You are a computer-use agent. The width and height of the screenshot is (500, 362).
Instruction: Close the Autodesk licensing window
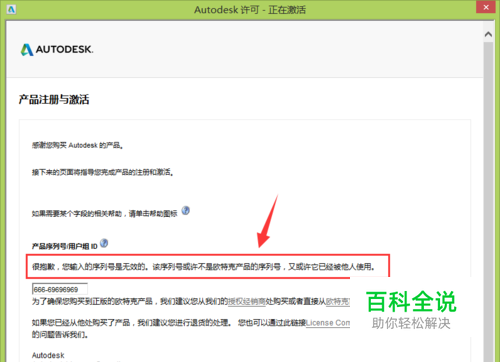click(486, 7)
